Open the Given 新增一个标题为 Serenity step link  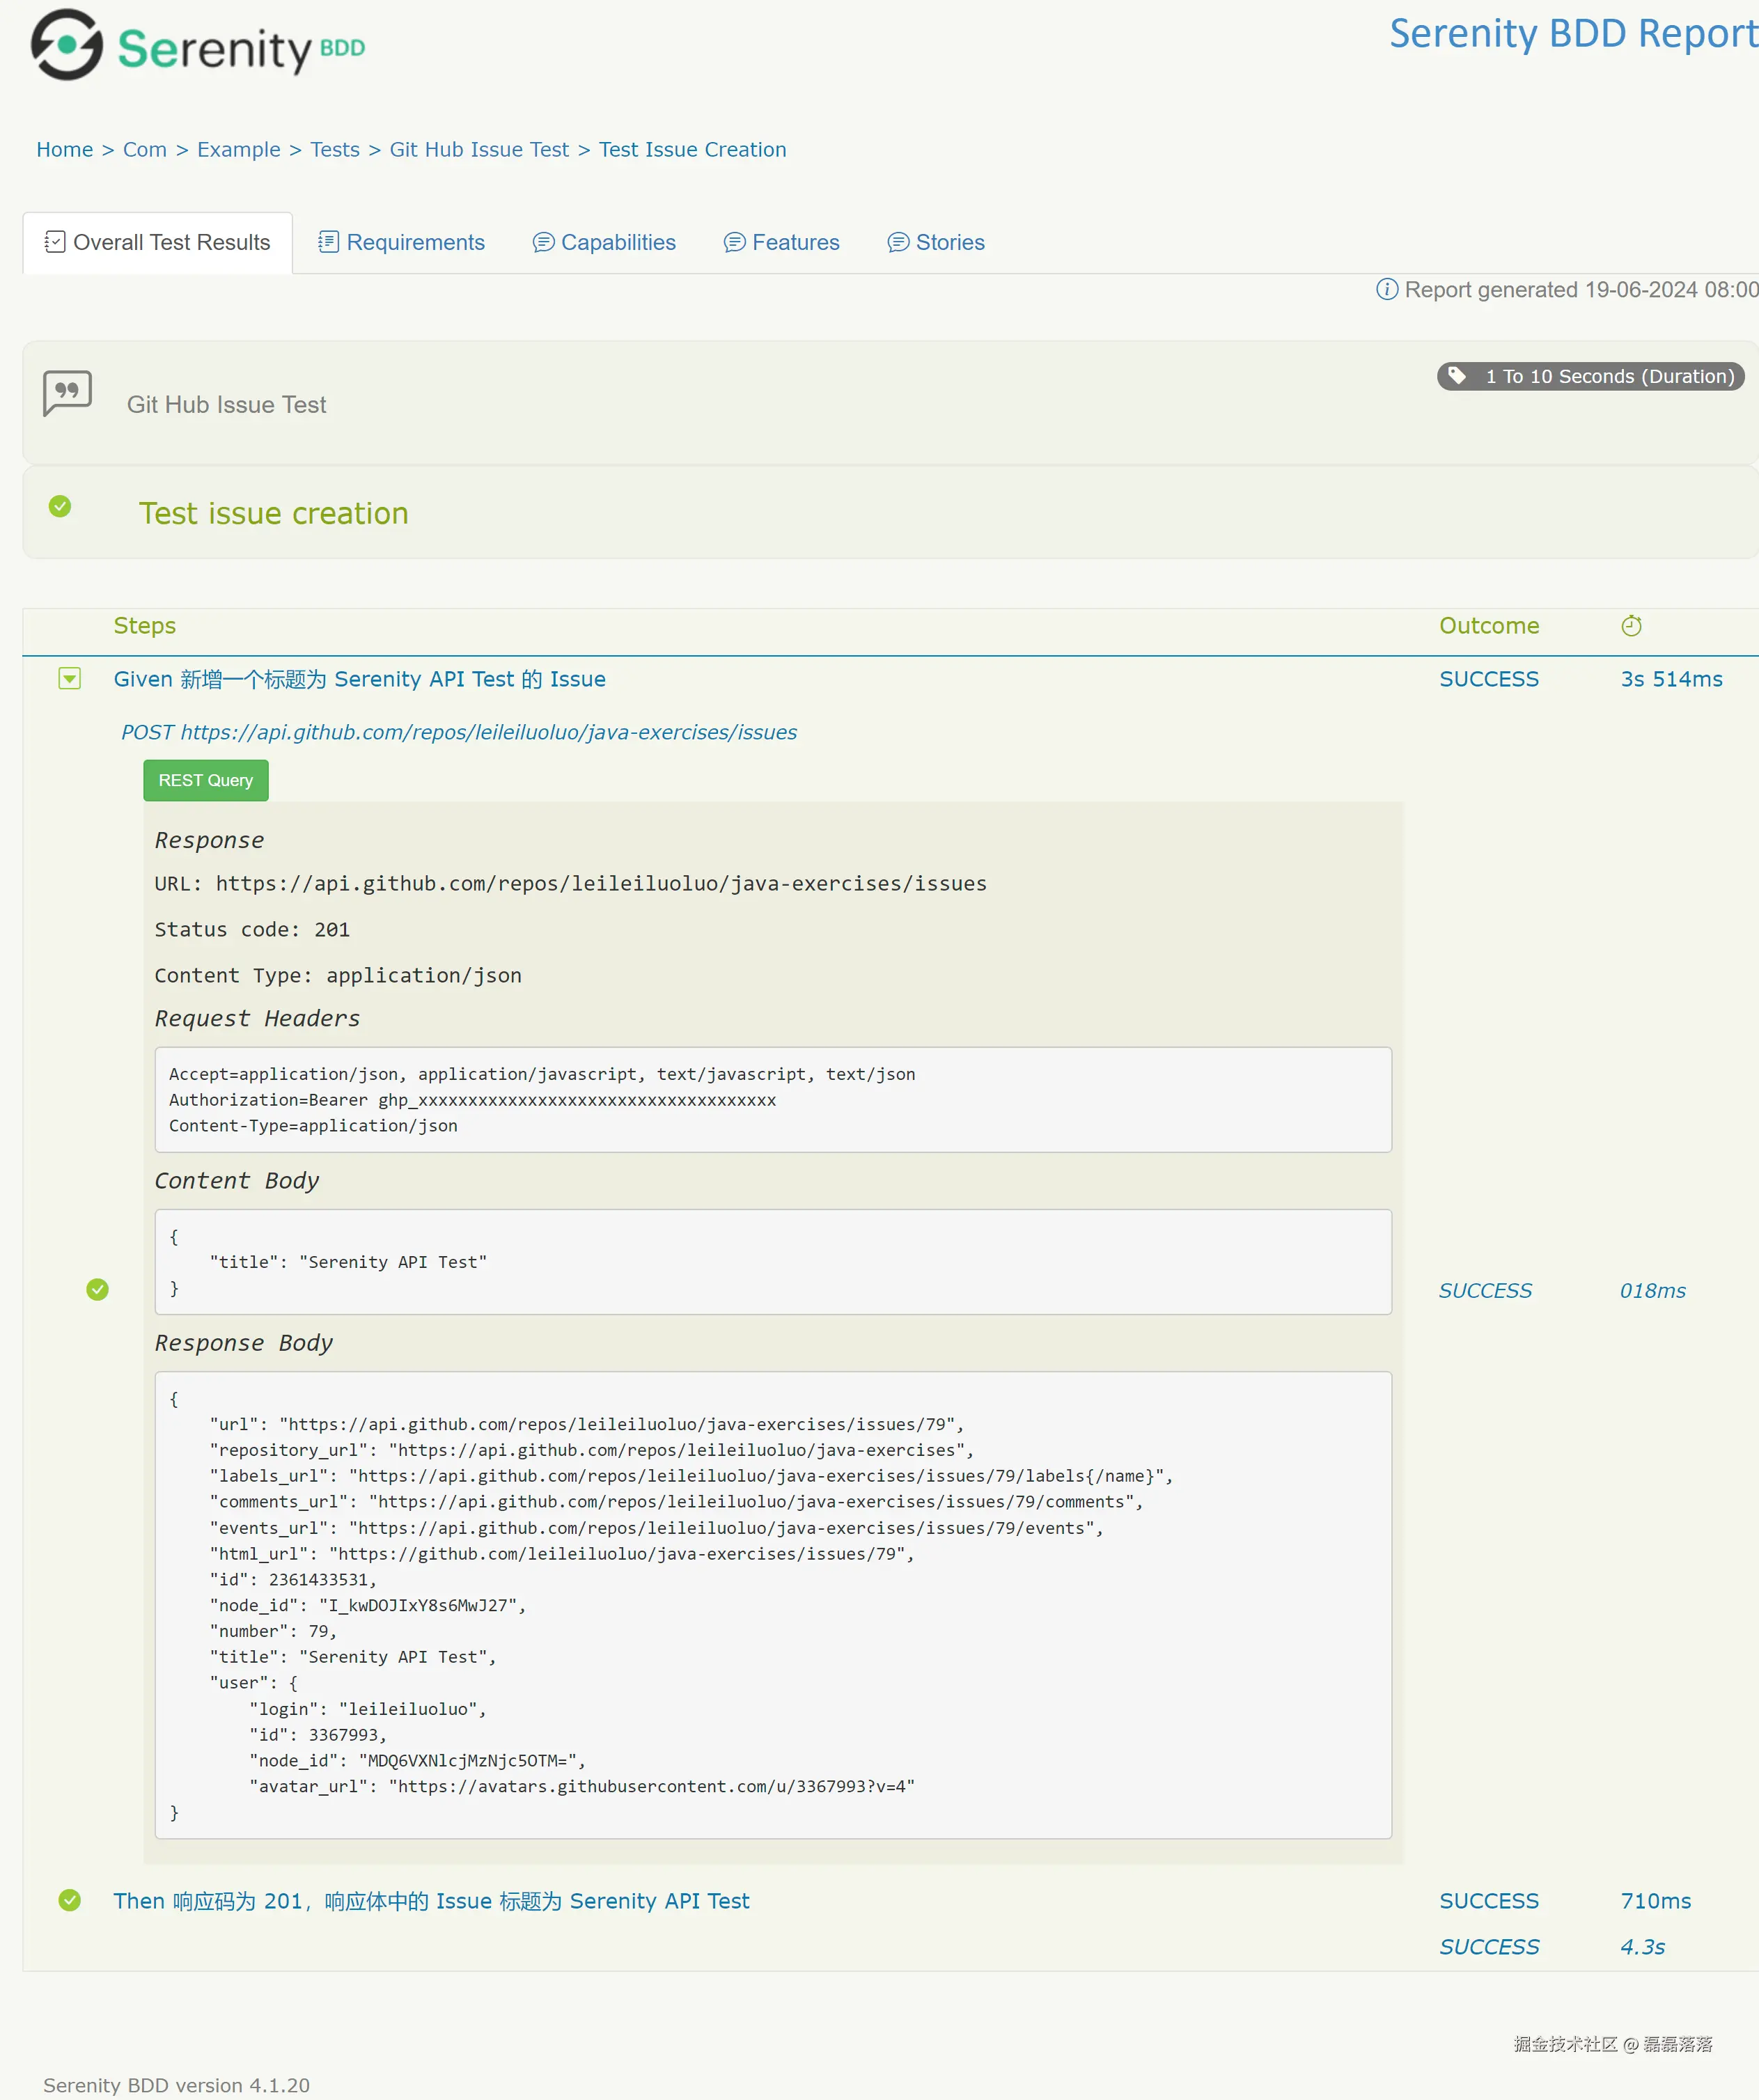click(x=359, y=679)
